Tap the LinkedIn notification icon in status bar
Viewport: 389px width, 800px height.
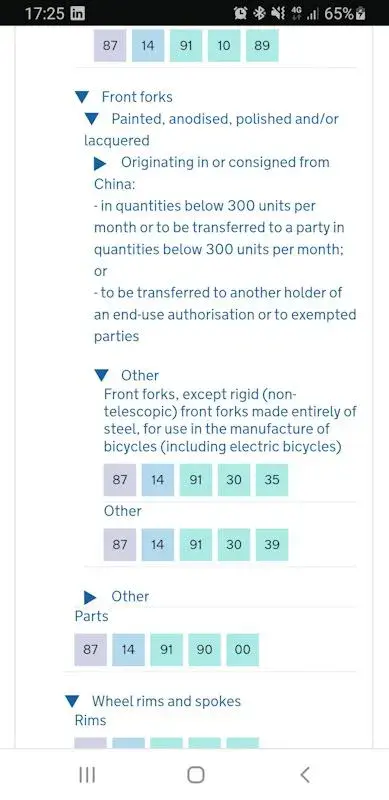click(77, 14)
